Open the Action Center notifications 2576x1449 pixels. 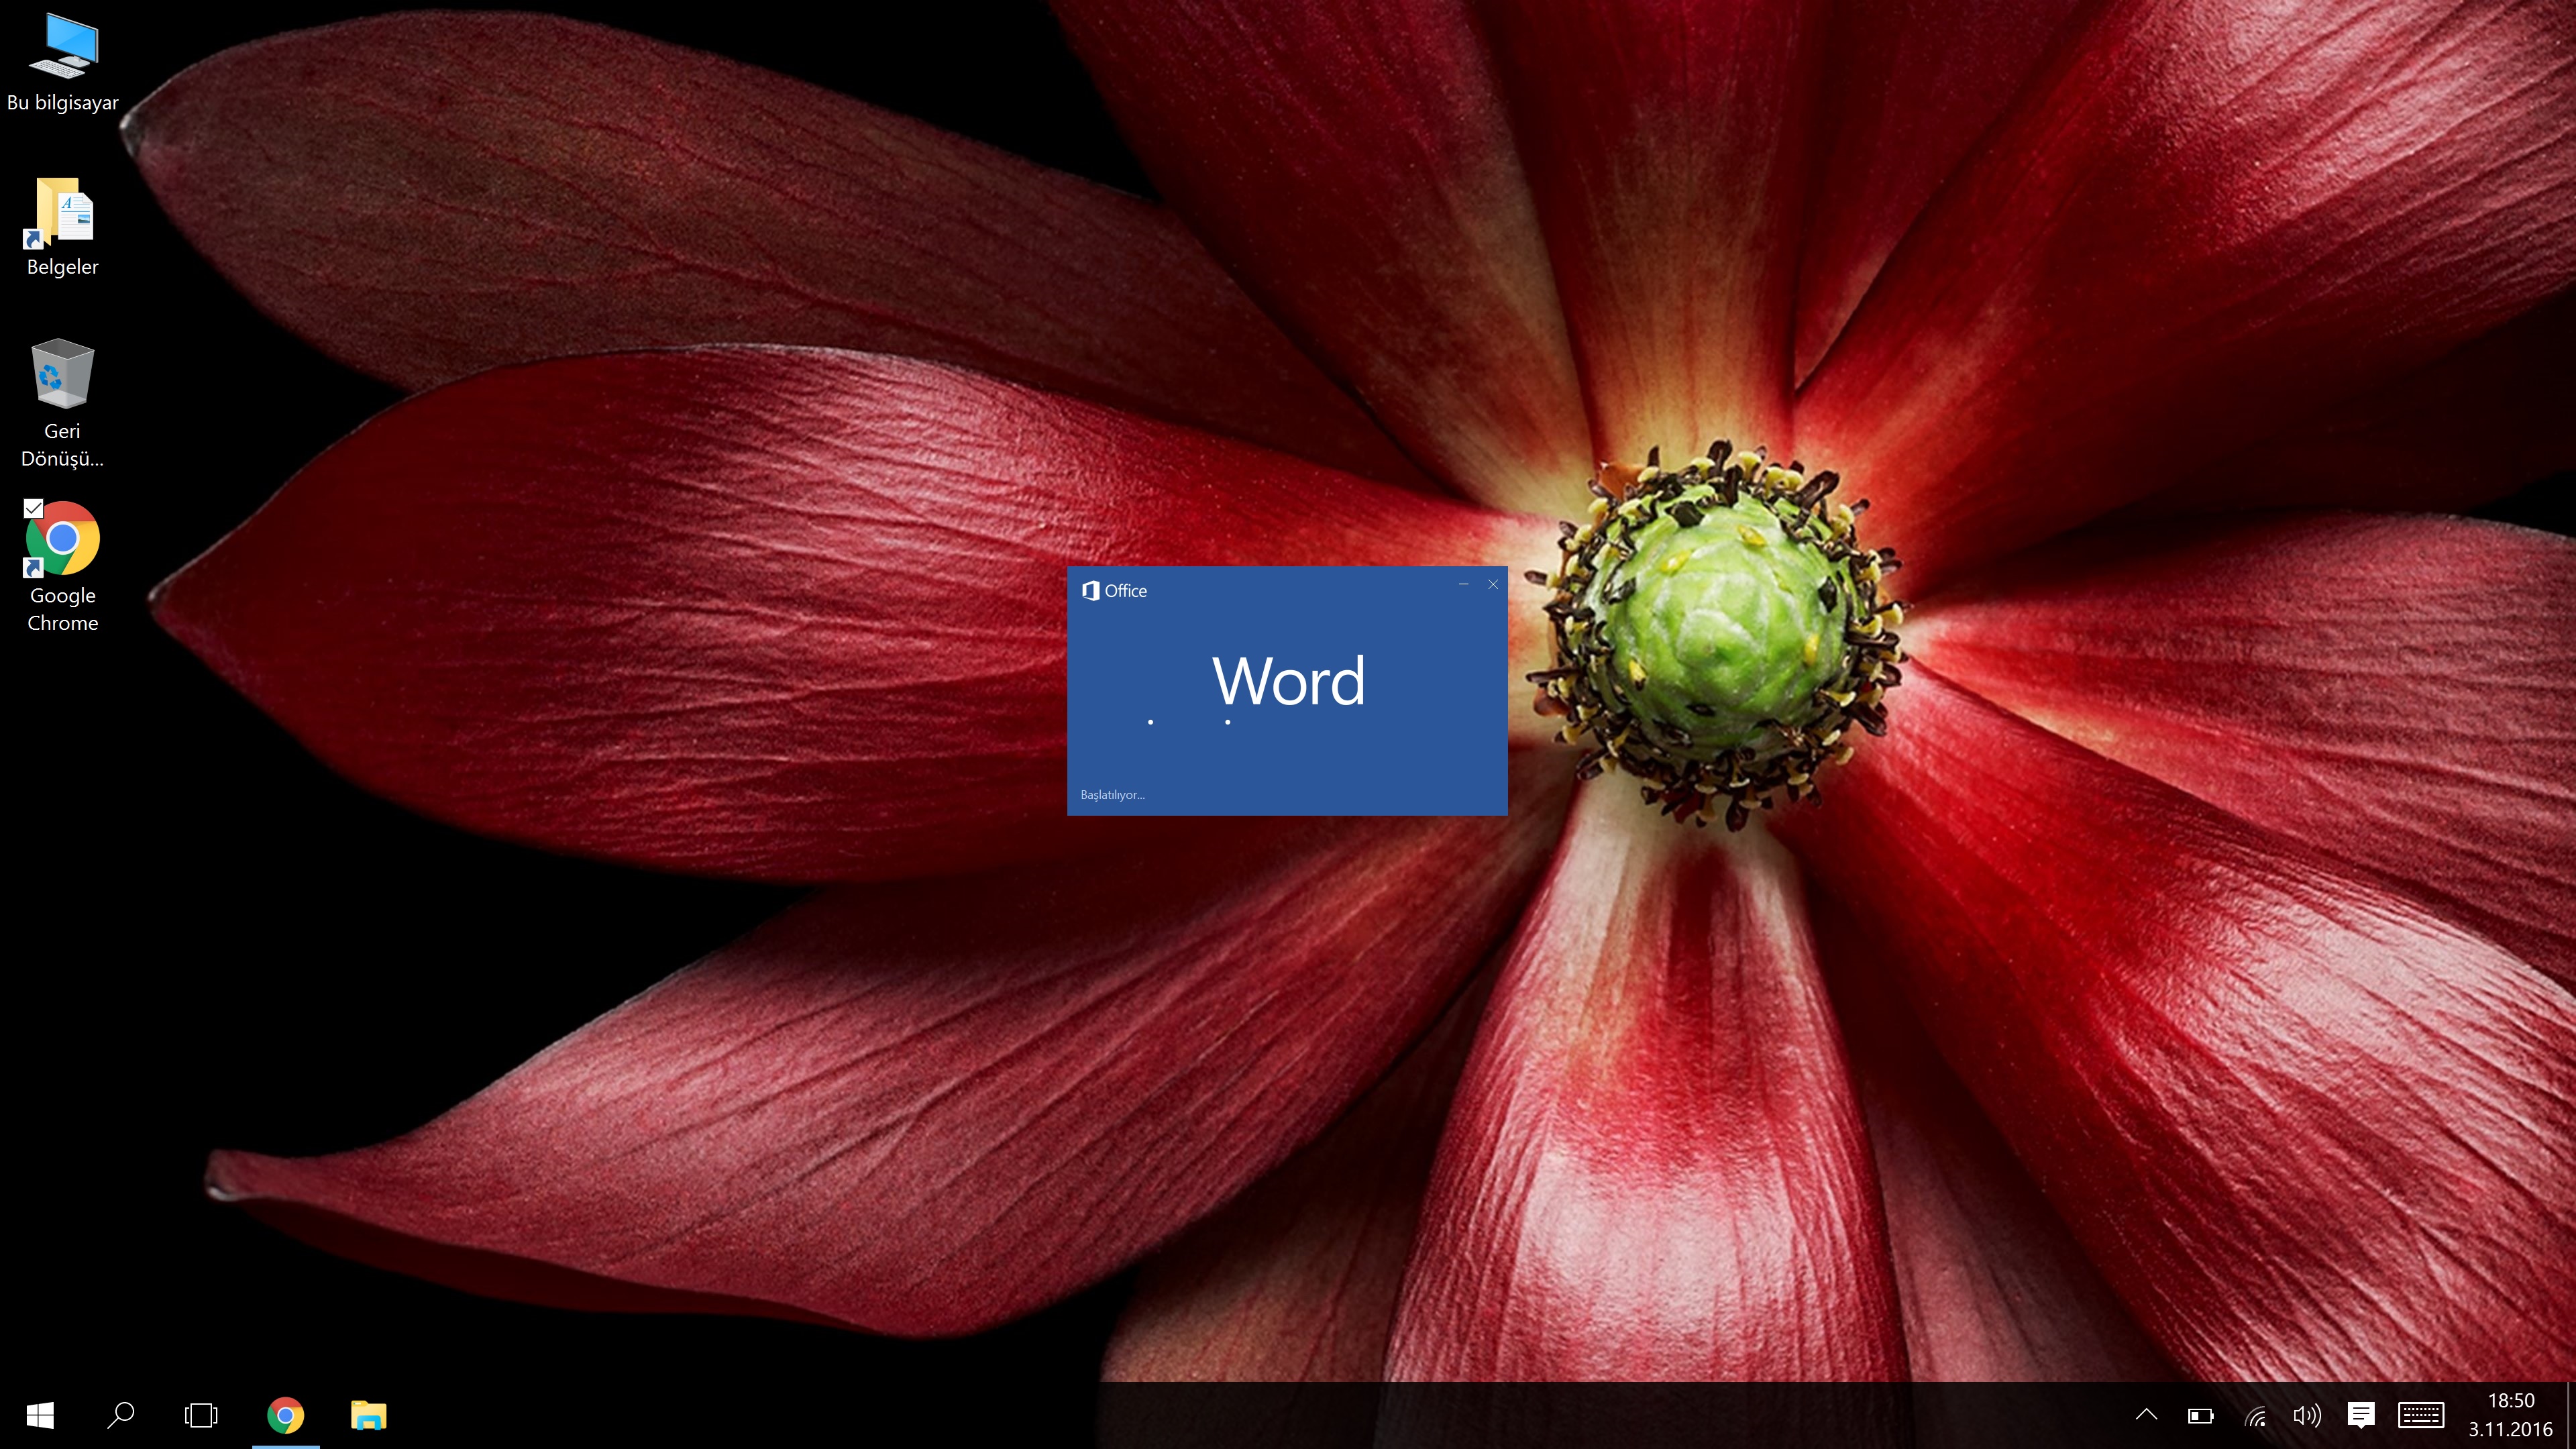pyautogui.click(x=2361, y=1415)
